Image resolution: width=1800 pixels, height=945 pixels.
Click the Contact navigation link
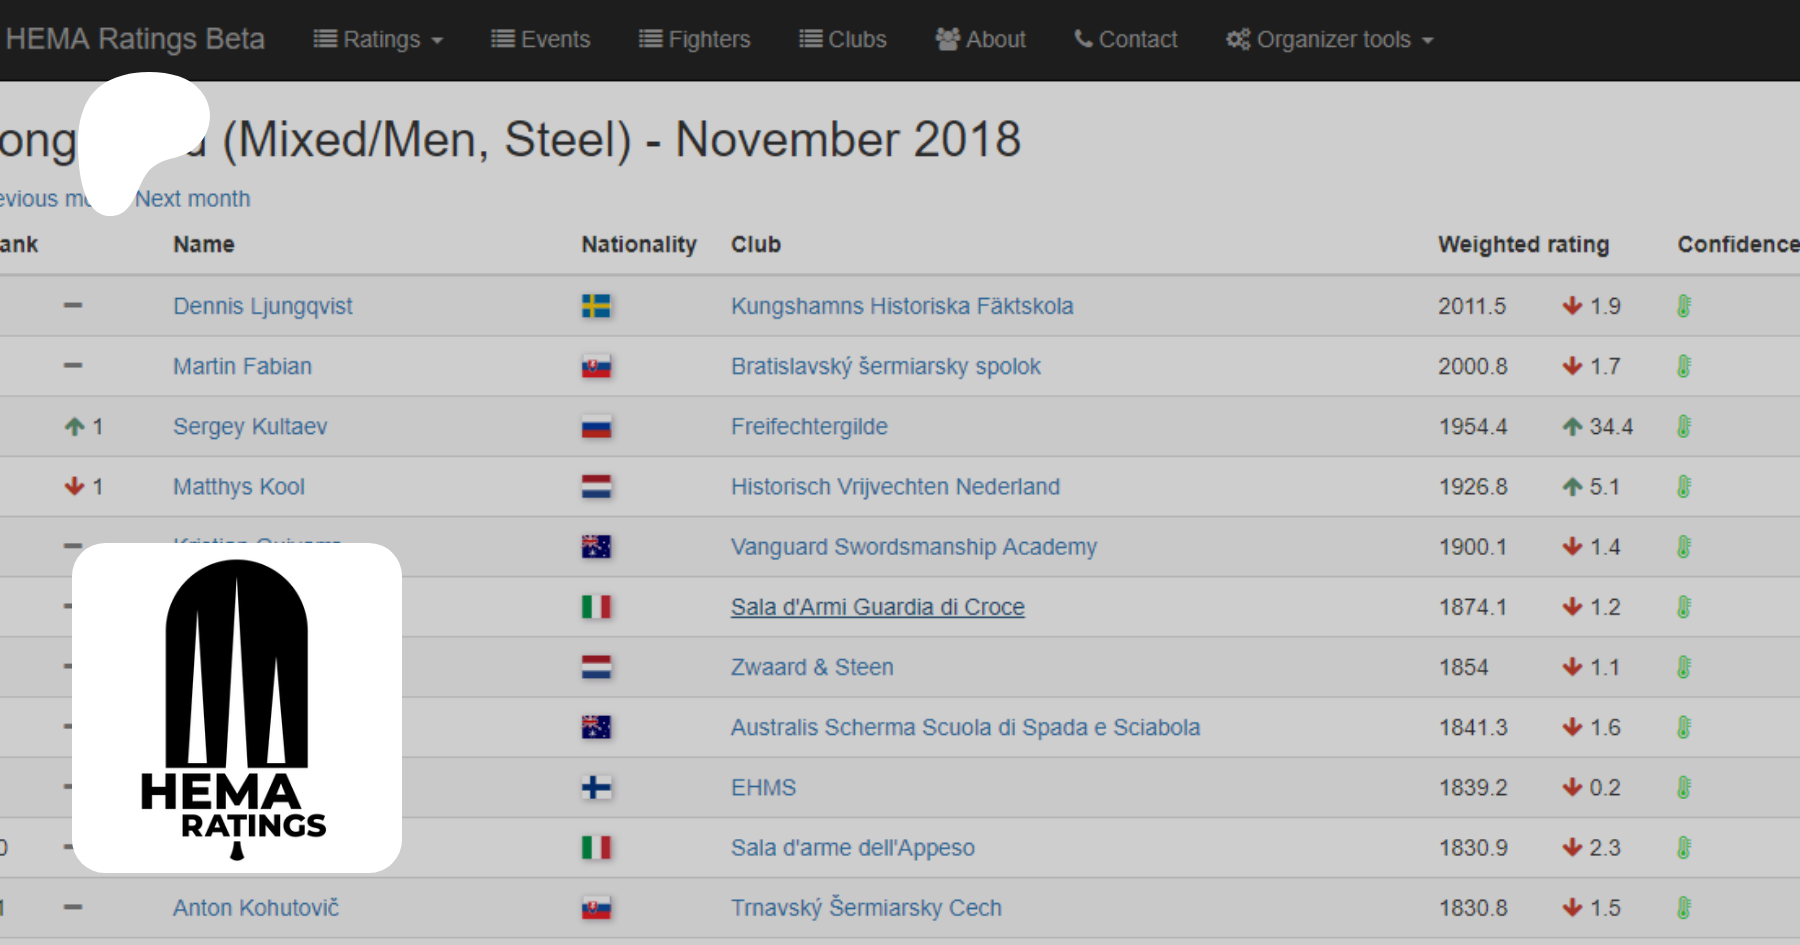pyautogui.click(x=1126, y=40)
